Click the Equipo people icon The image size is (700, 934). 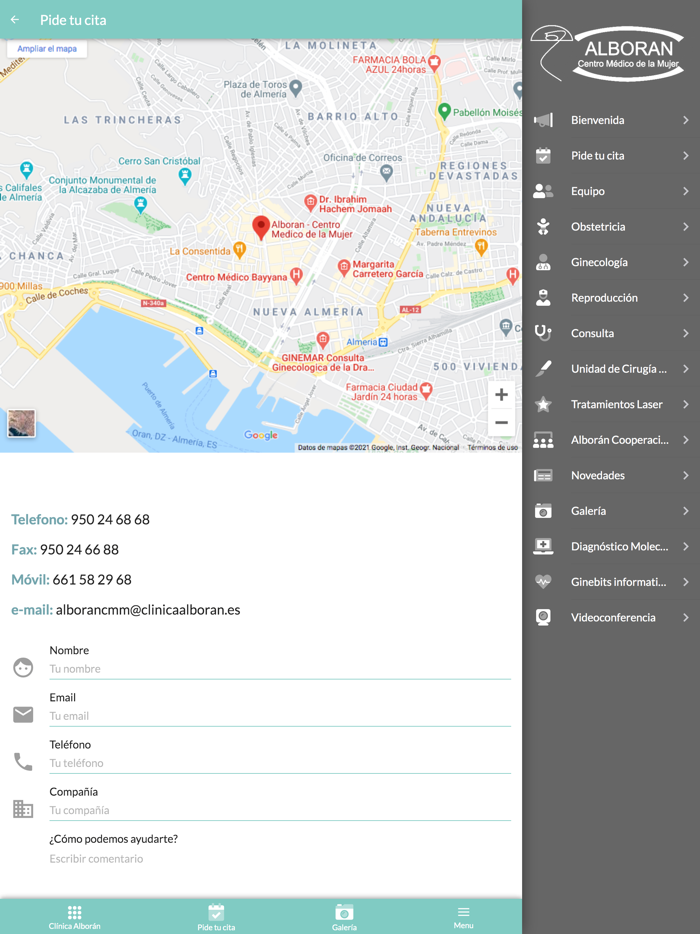click(543, 191)
